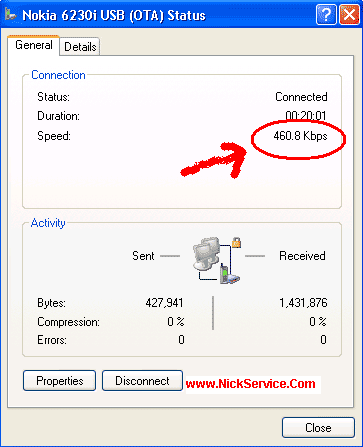Click the Close button

[x=318, y=428]
